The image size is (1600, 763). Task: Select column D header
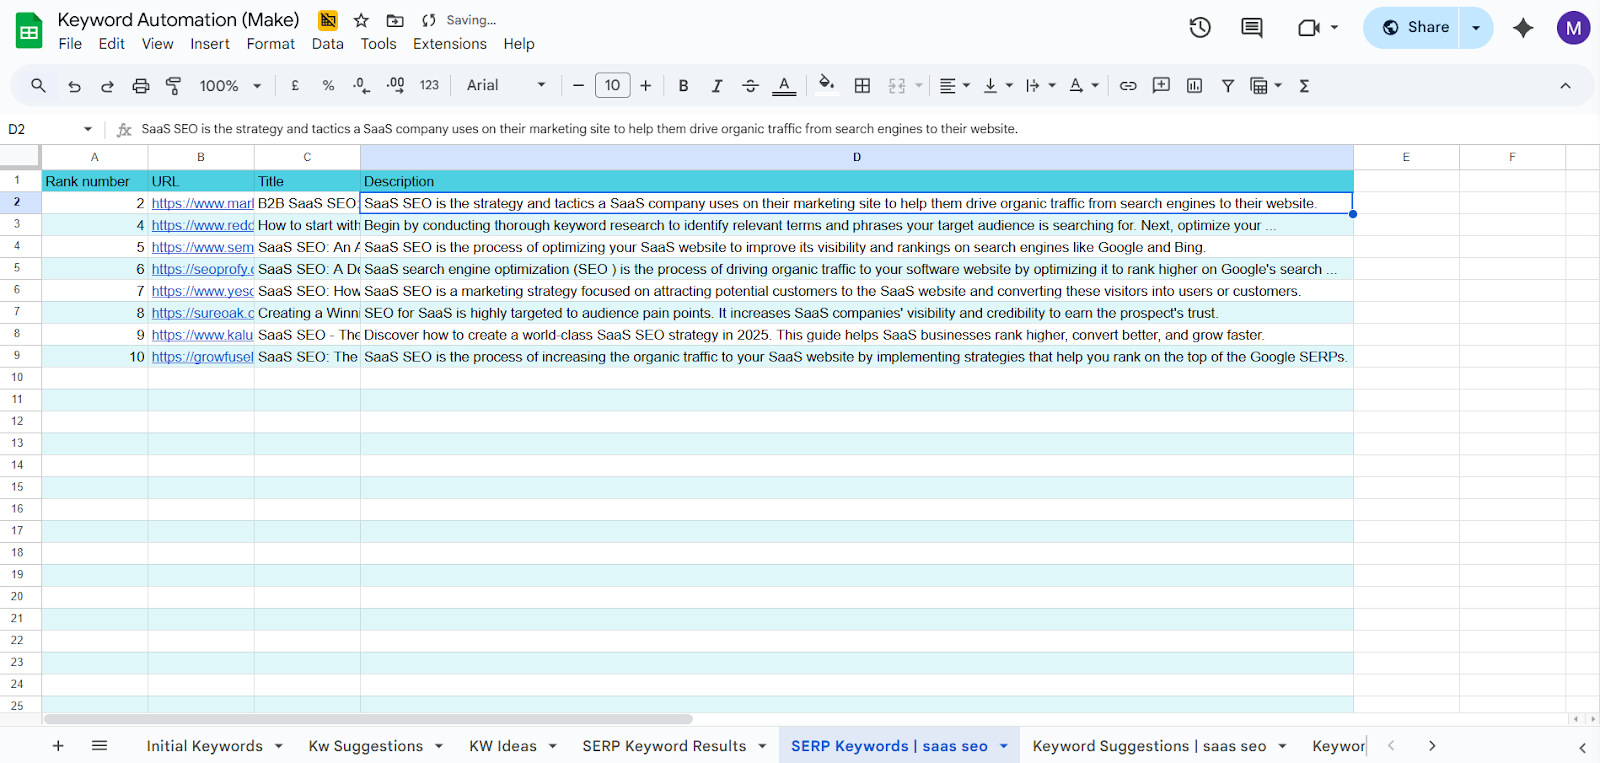(857, 157)
